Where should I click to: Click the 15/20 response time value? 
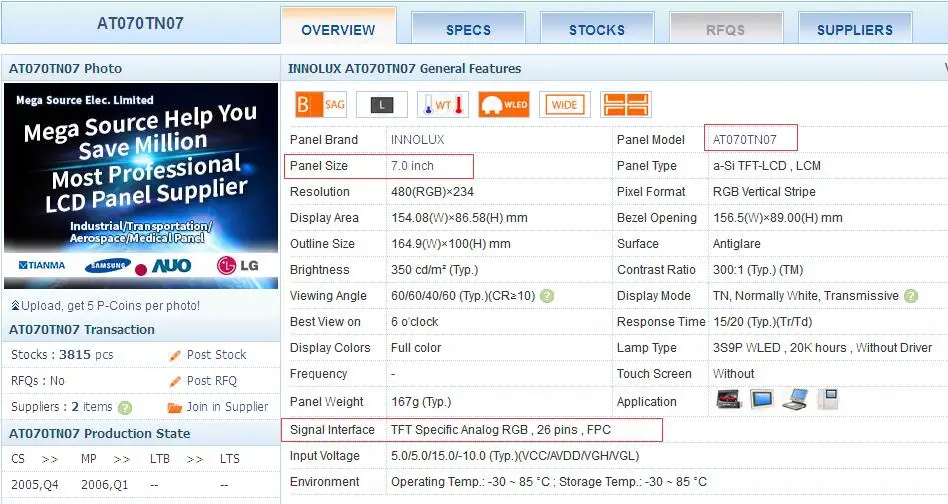[763, 321]
